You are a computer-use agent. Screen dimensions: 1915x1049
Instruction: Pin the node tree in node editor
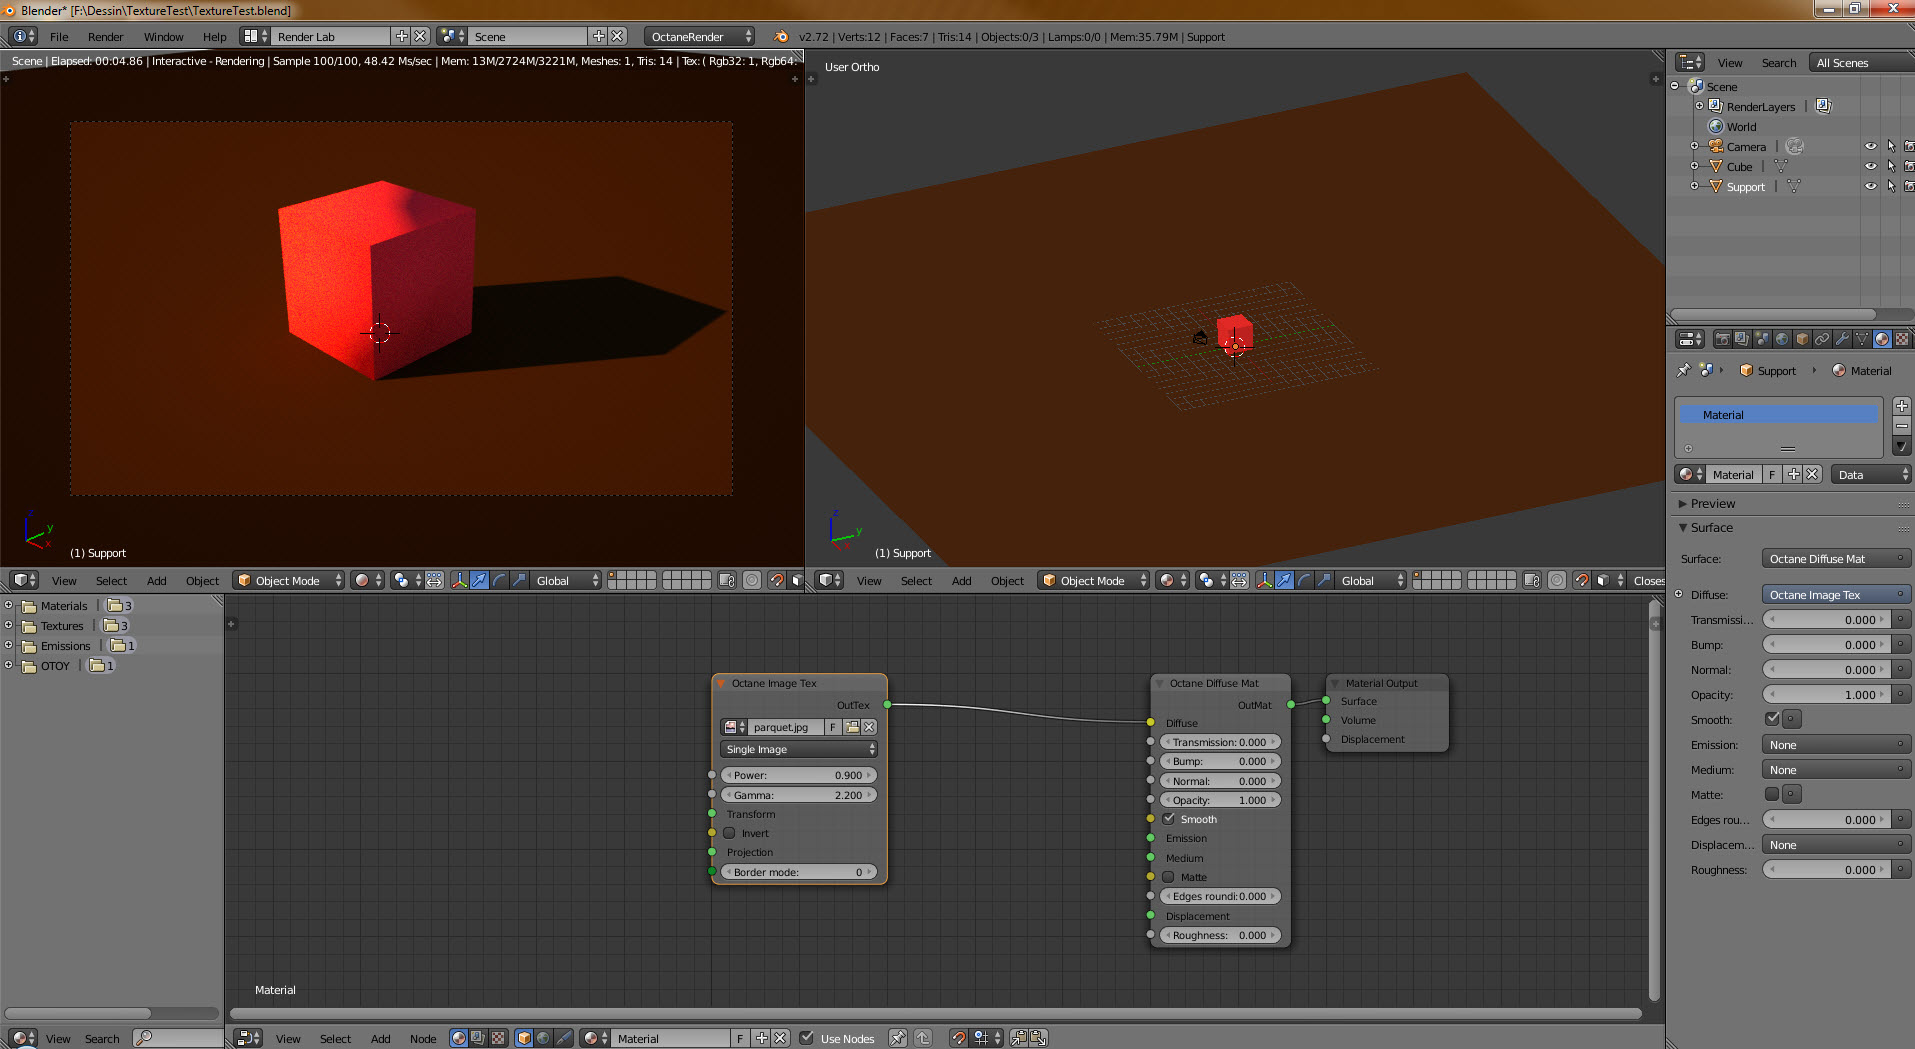click(x=897, y=1038)
